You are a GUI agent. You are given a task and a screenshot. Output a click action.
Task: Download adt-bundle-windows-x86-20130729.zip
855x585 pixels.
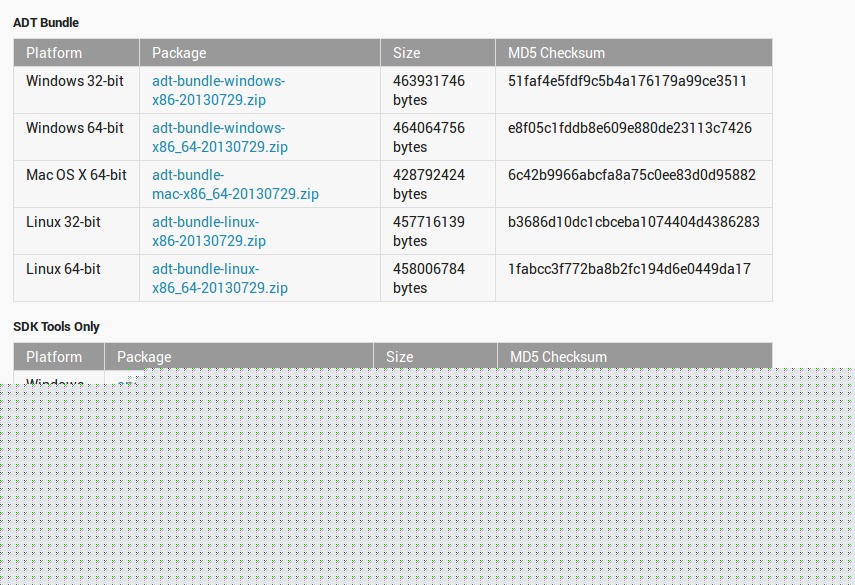coord(217,90)
